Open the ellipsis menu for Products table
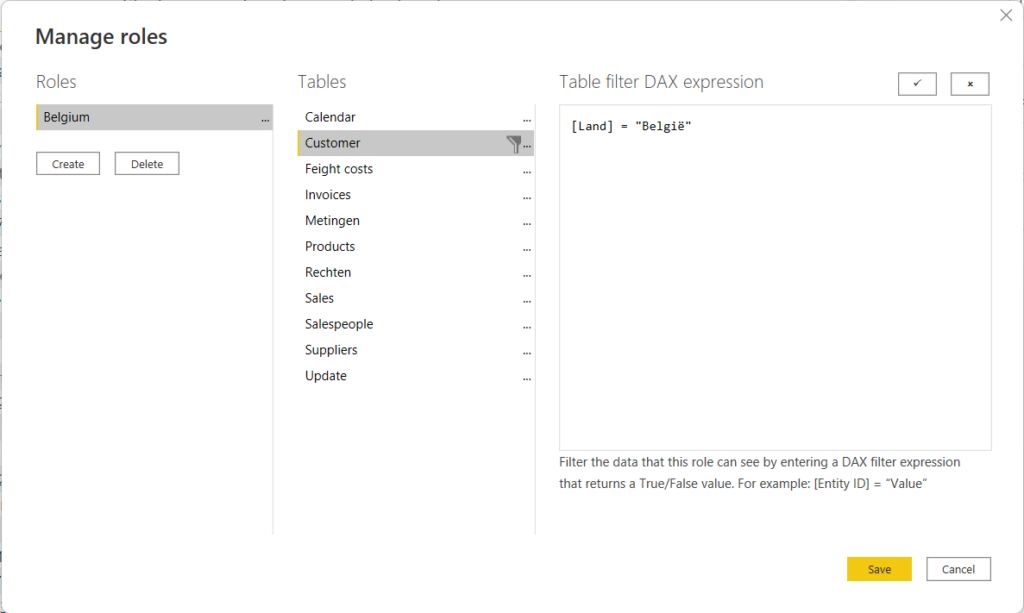Viewport: 1024px width, 613px height. [x=527, y=248]
